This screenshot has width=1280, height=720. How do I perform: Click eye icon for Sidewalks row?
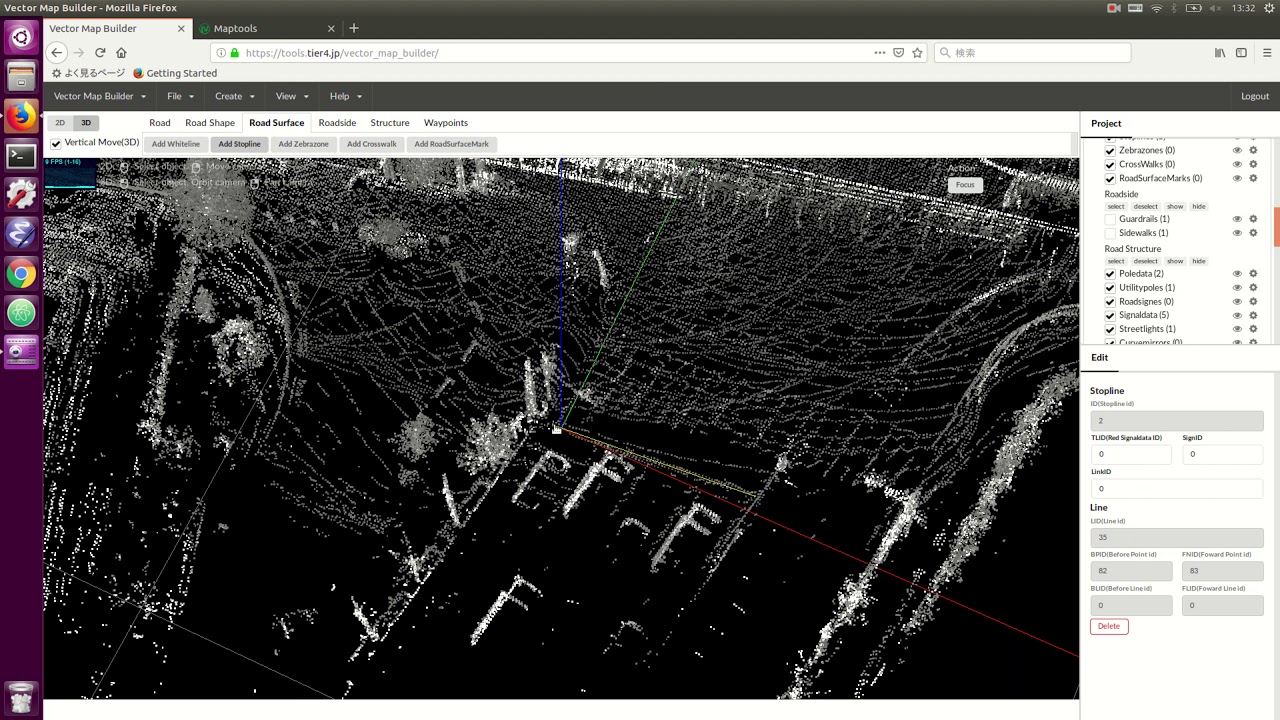1237,233
